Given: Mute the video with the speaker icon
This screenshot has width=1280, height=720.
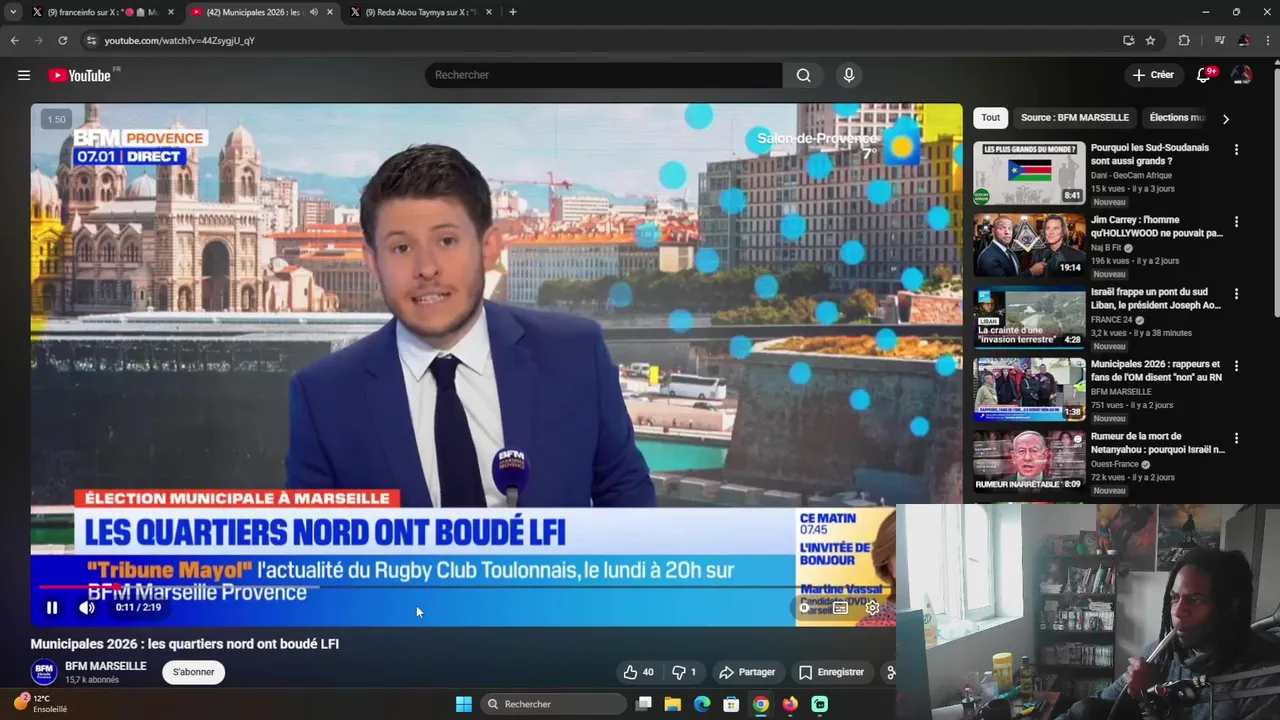Looking at the screenshot, I should click(x=87, y=607).
